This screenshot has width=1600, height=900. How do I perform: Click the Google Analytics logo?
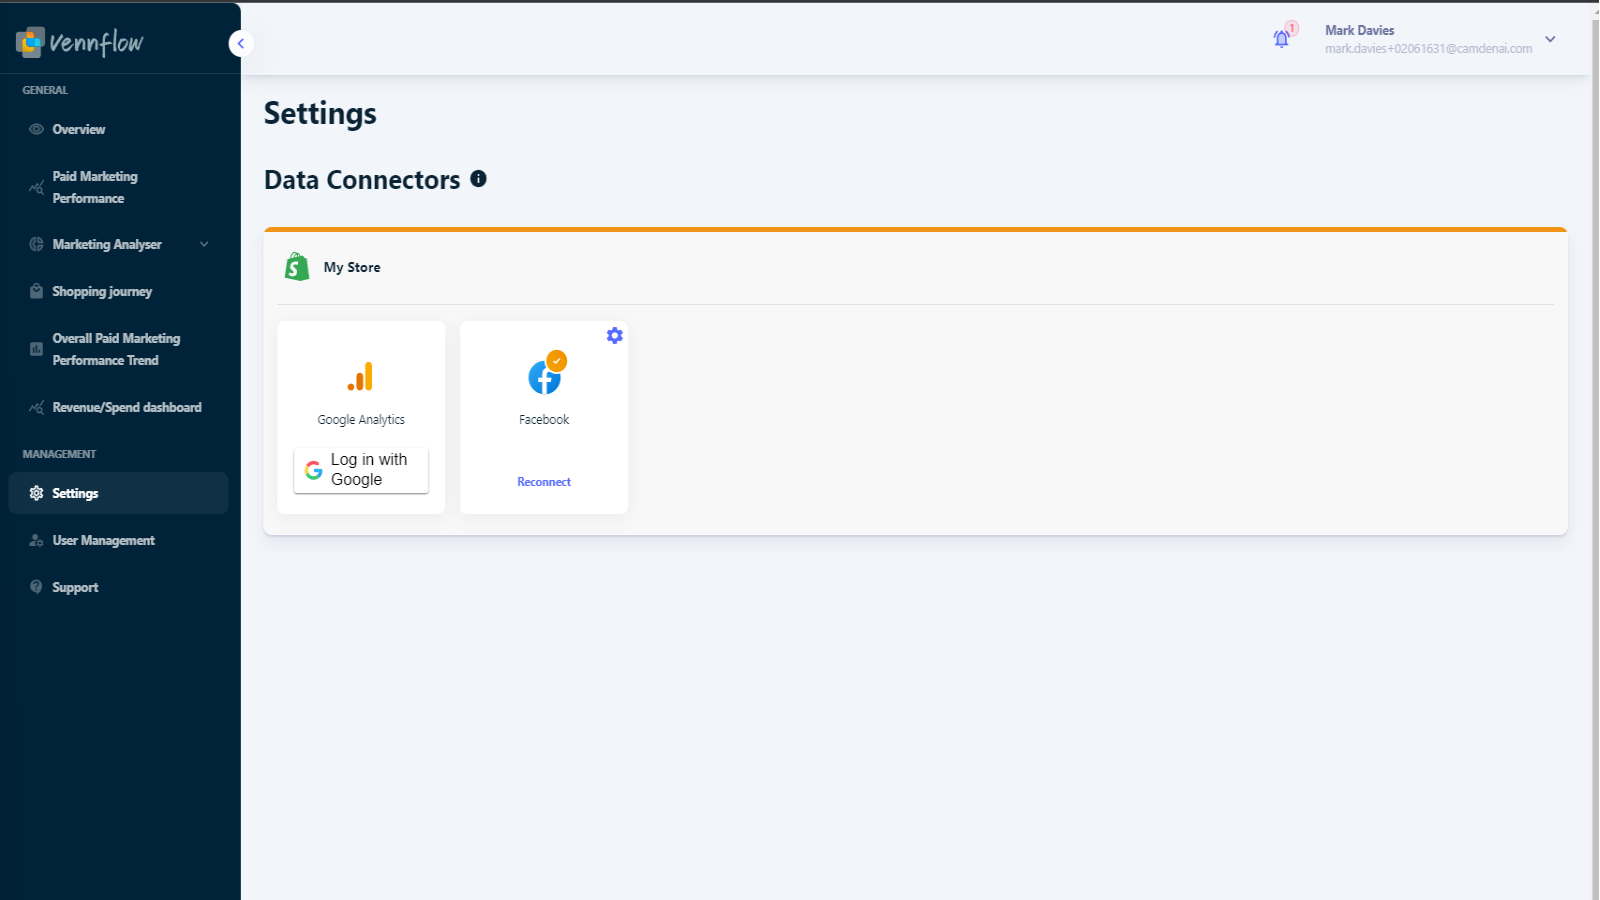[x=360, y=377]
